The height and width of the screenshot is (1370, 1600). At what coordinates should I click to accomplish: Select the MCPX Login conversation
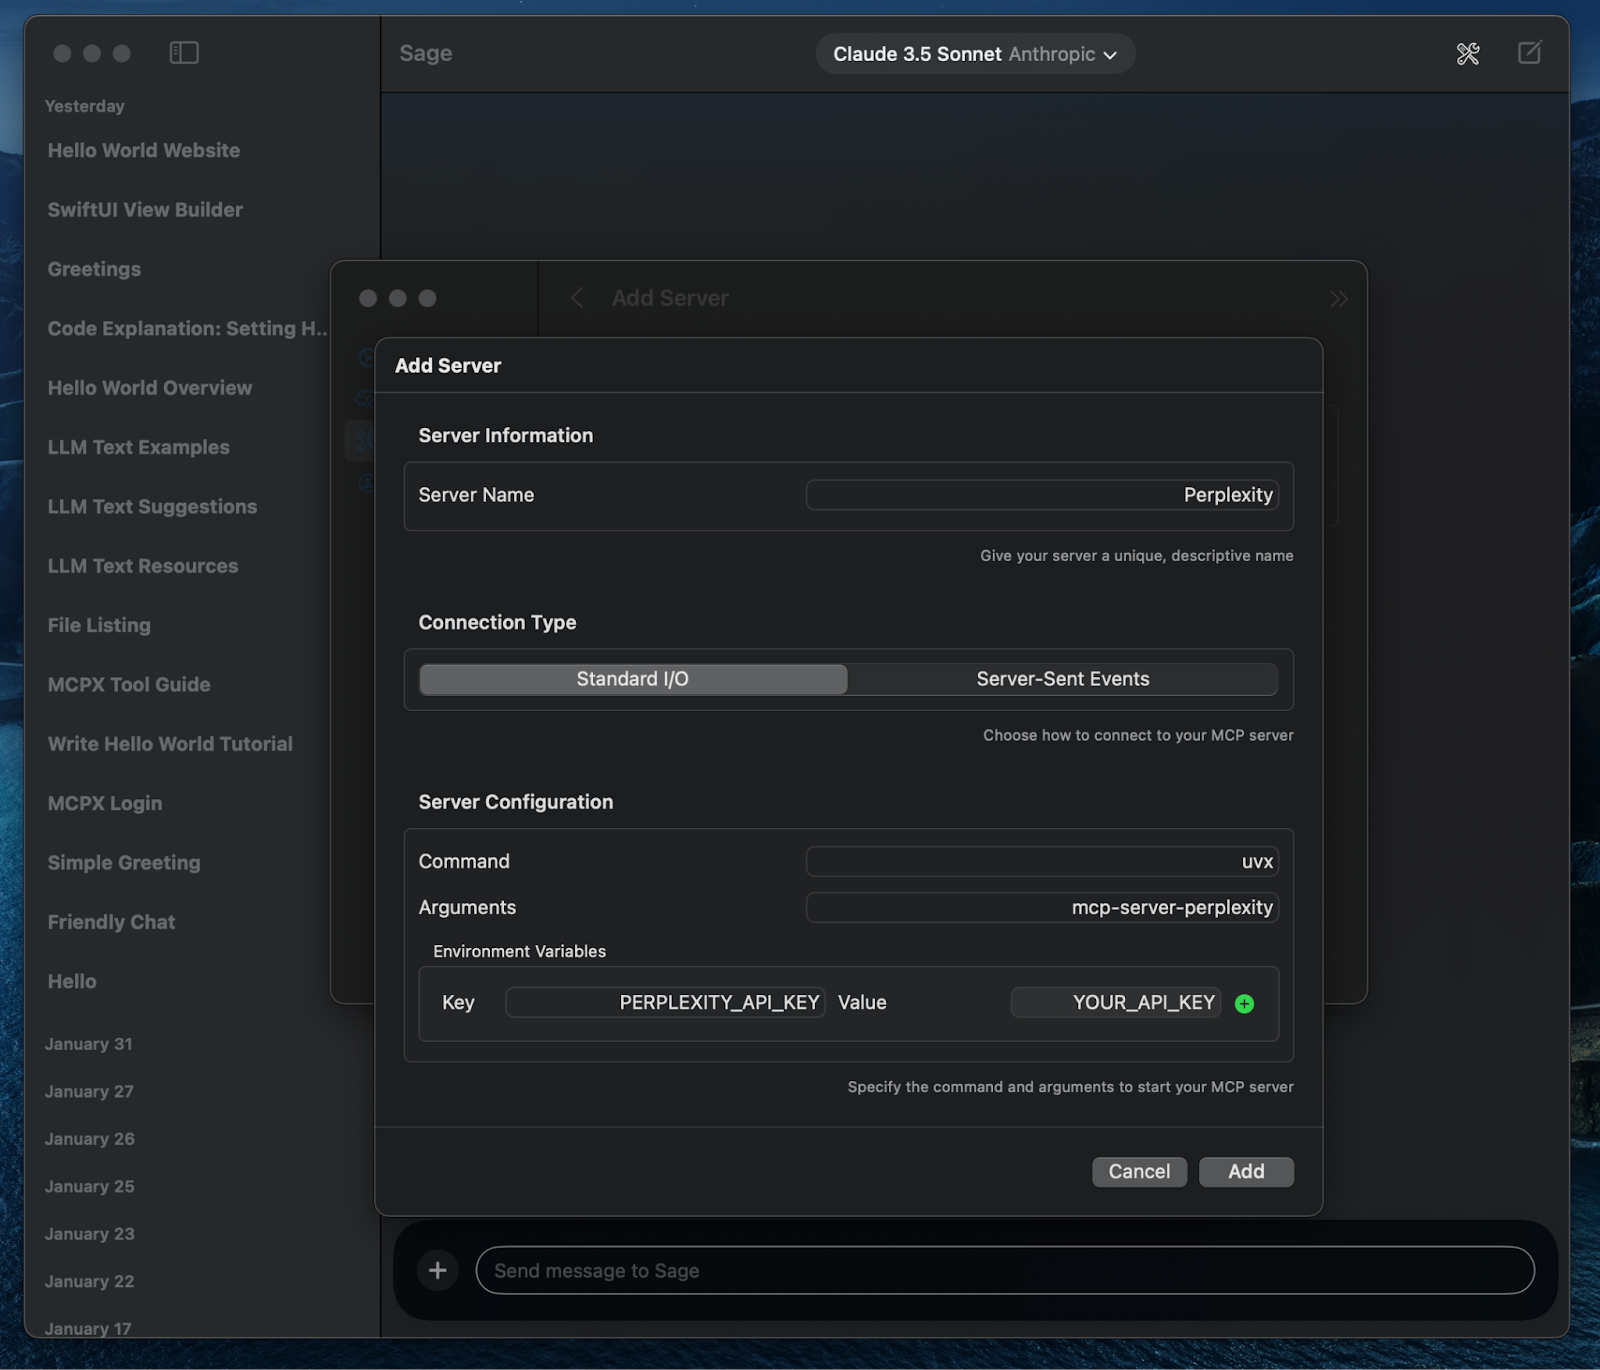[x=105, y=803]
